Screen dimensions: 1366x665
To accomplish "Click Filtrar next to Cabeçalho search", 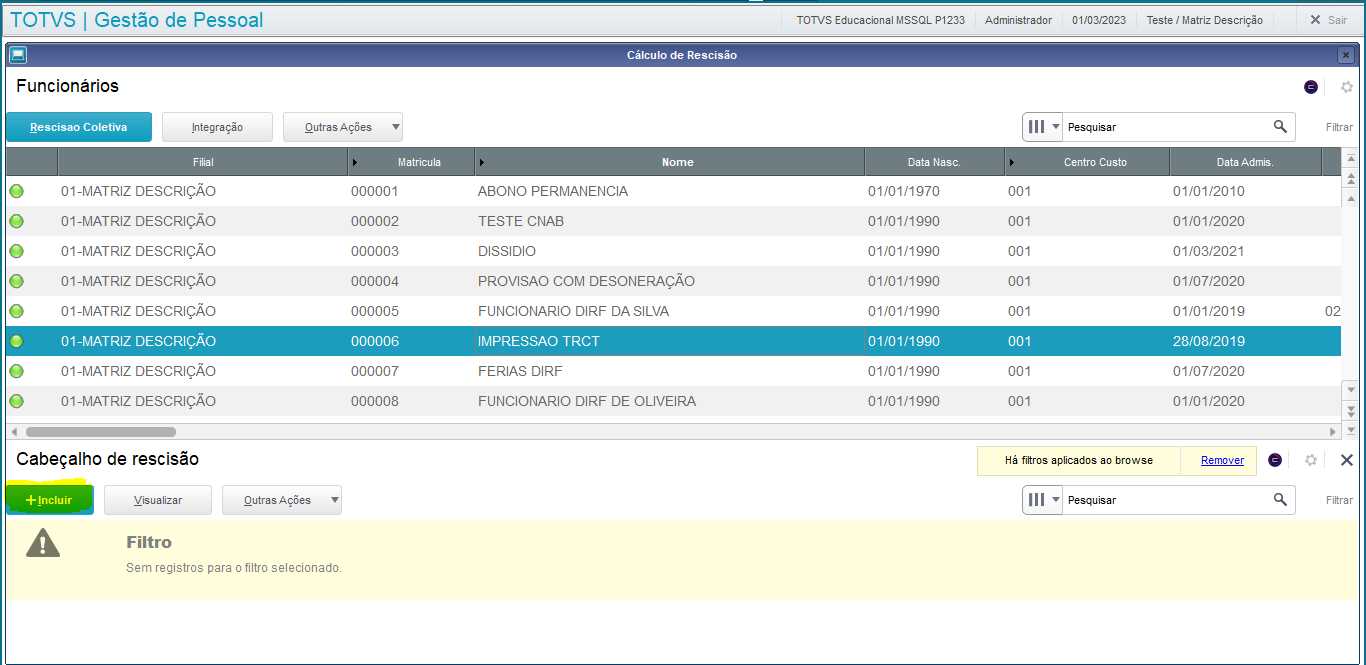I will pyautogui.click(x=1339, y=500).
